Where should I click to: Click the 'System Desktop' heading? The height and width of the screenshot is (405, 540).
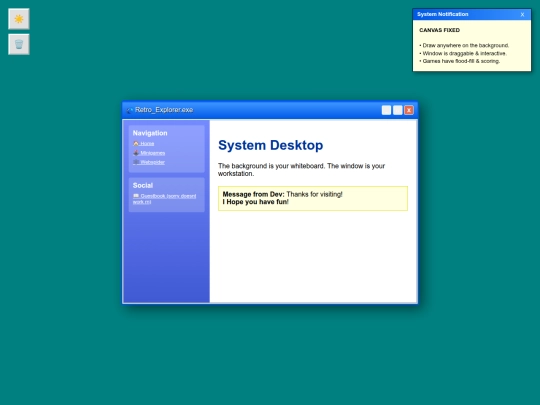click(x=271, y=145)
